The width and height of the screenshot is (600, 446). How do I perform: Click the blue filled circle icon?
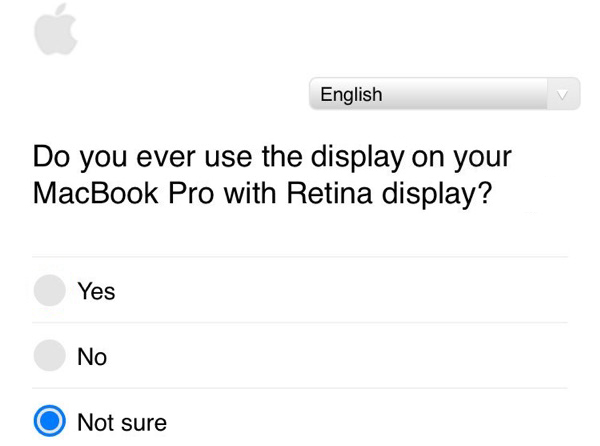(x=49, y=422)
